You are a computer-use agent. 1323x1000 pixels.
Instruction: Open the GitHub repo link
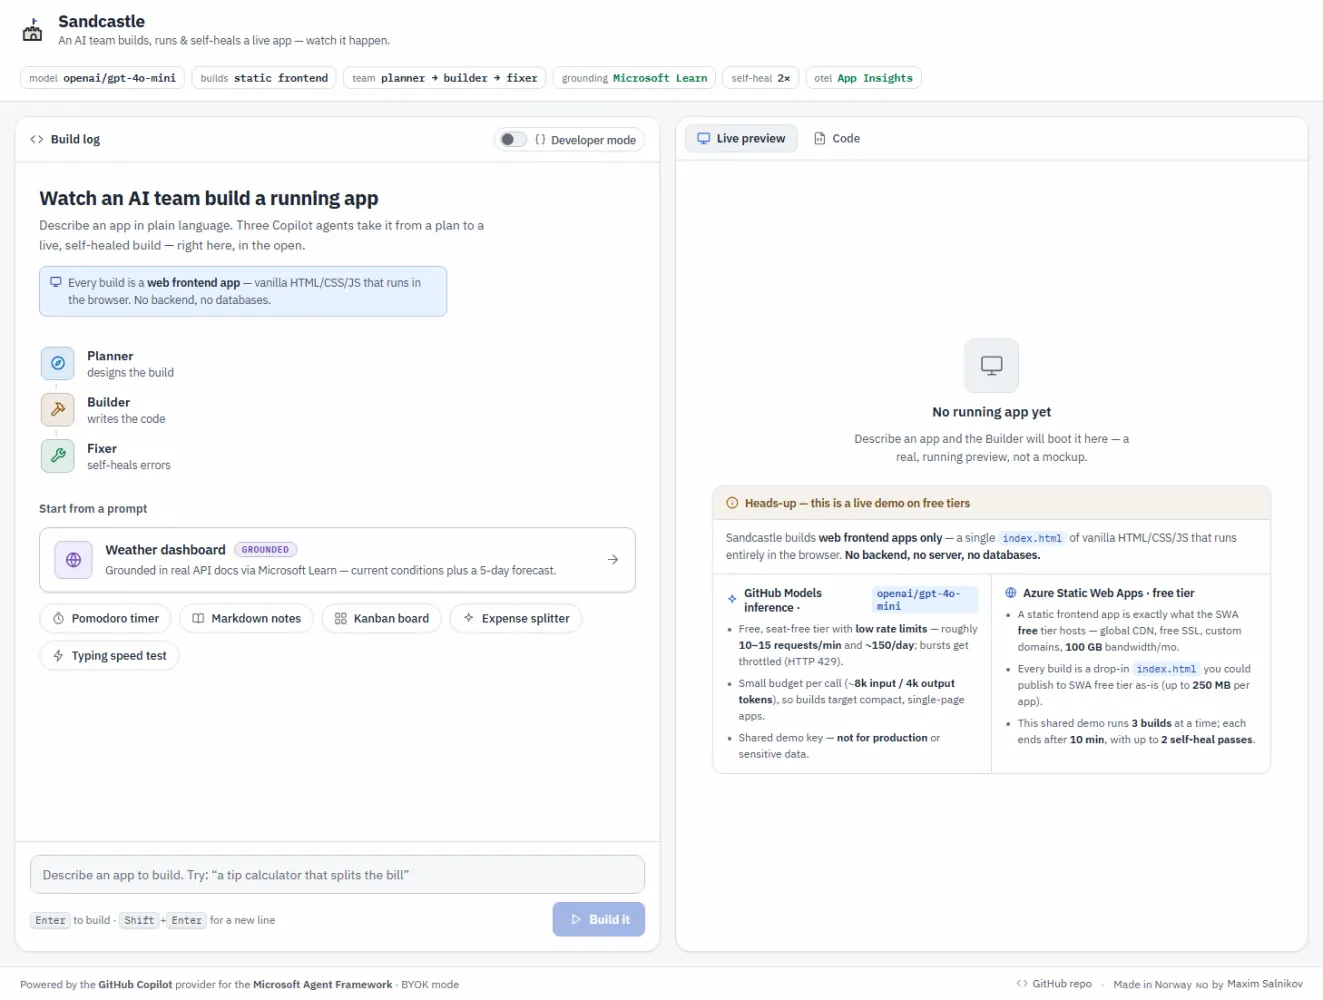click(x=1054, y=984)
